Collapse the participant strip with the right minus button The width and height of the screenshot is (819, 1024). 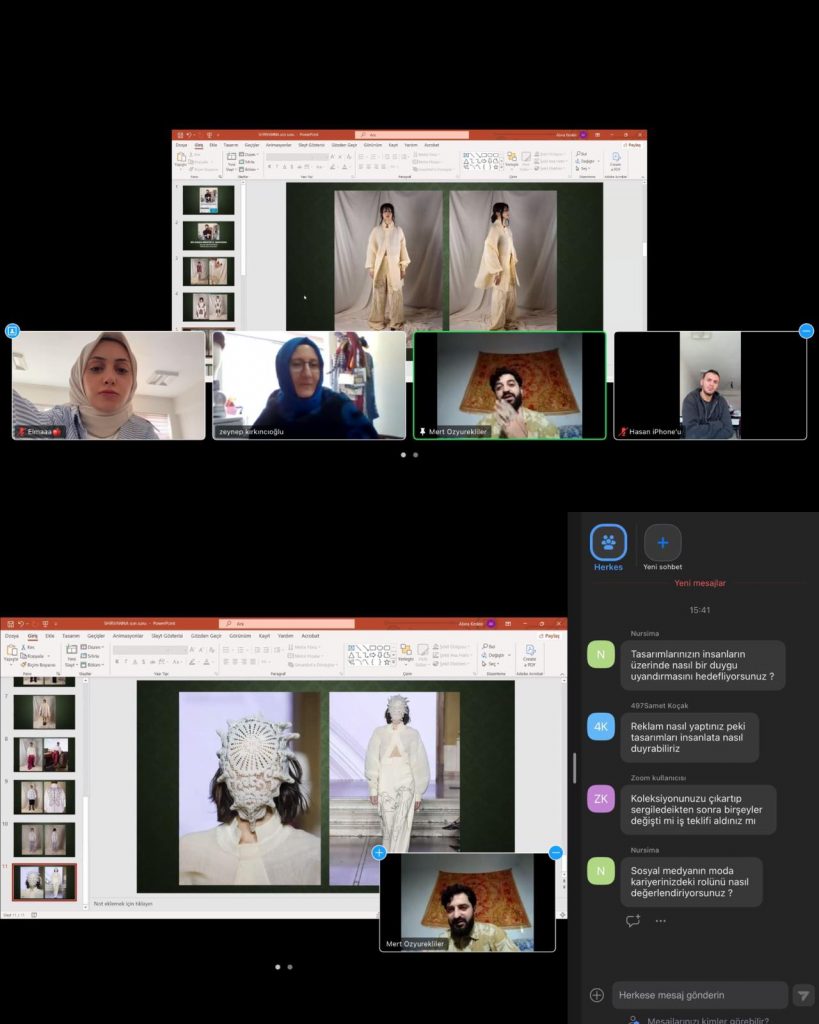click(x=806, y=331)
